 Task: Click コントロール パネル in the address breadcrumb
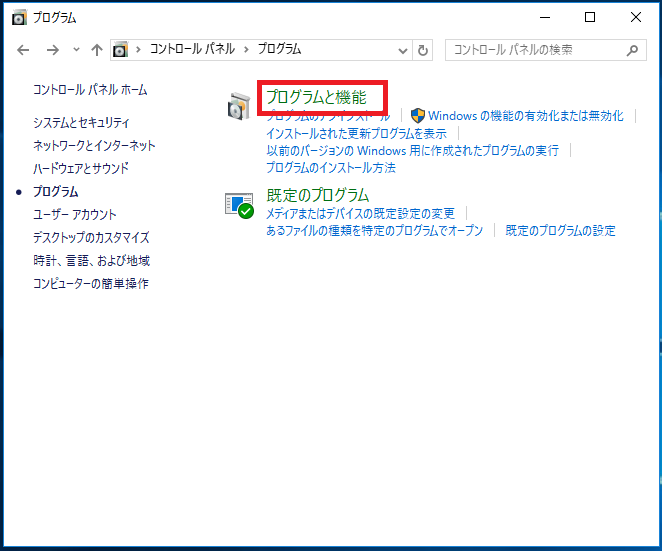pos(192,49)
